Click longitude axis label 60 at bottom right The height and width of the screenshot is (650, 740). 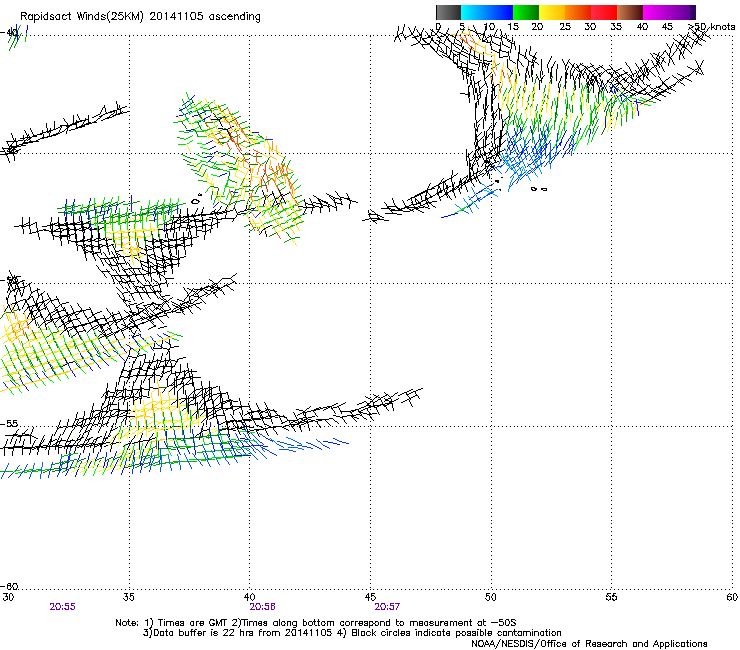coord(732,597)
